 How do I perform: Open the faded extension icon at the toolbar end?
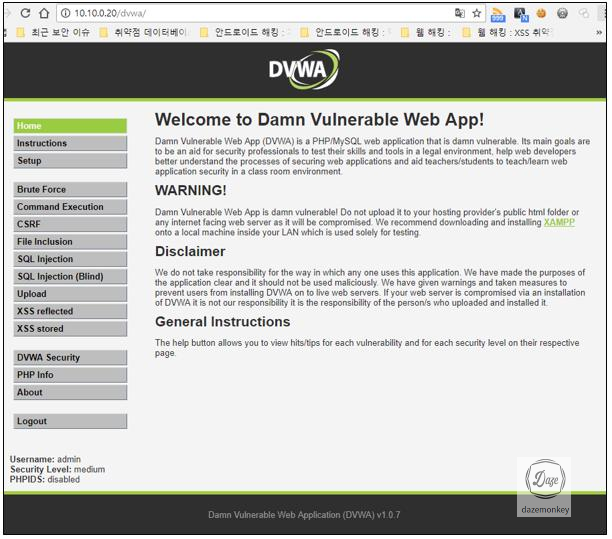coord(584,14)
